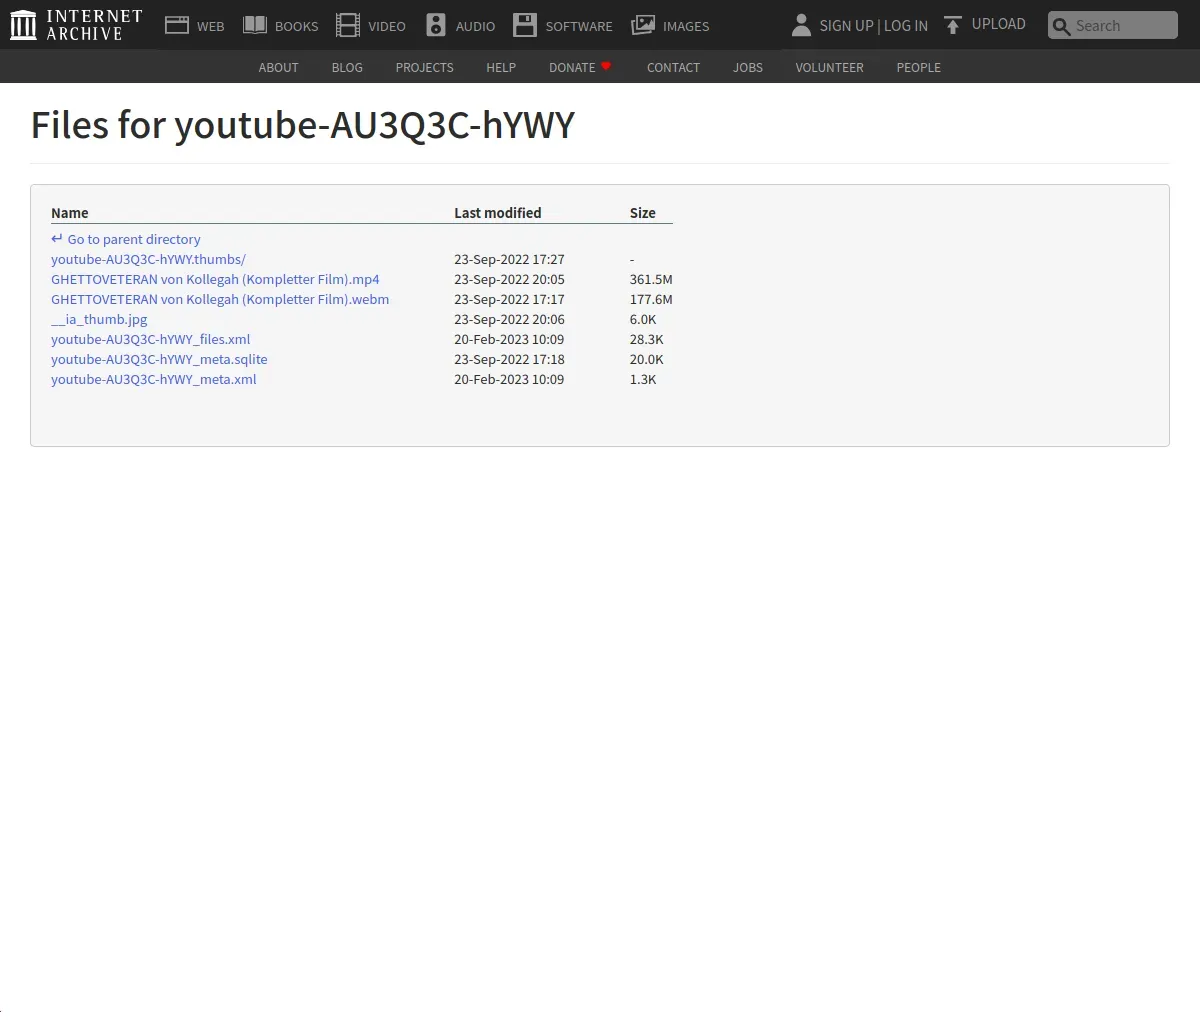The width and height of the screenshot is (1200, 1020).
Task: Click the return arrow before parent directory
Action: click(57, 239)
